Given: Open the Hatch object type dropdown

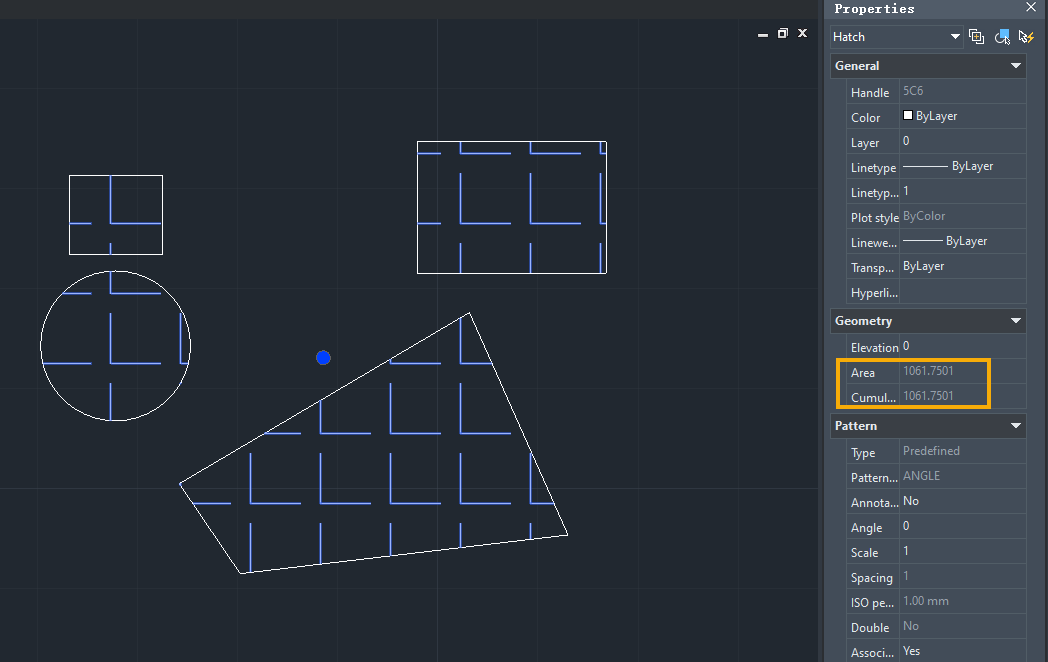Looking at the screenshot, I should (896, 37).
